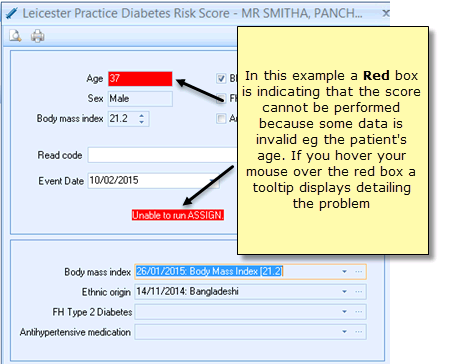Open Body mass index ellipsis browse button
The height and width of the screenshot is (364, 452).
[x=359, y=272]
